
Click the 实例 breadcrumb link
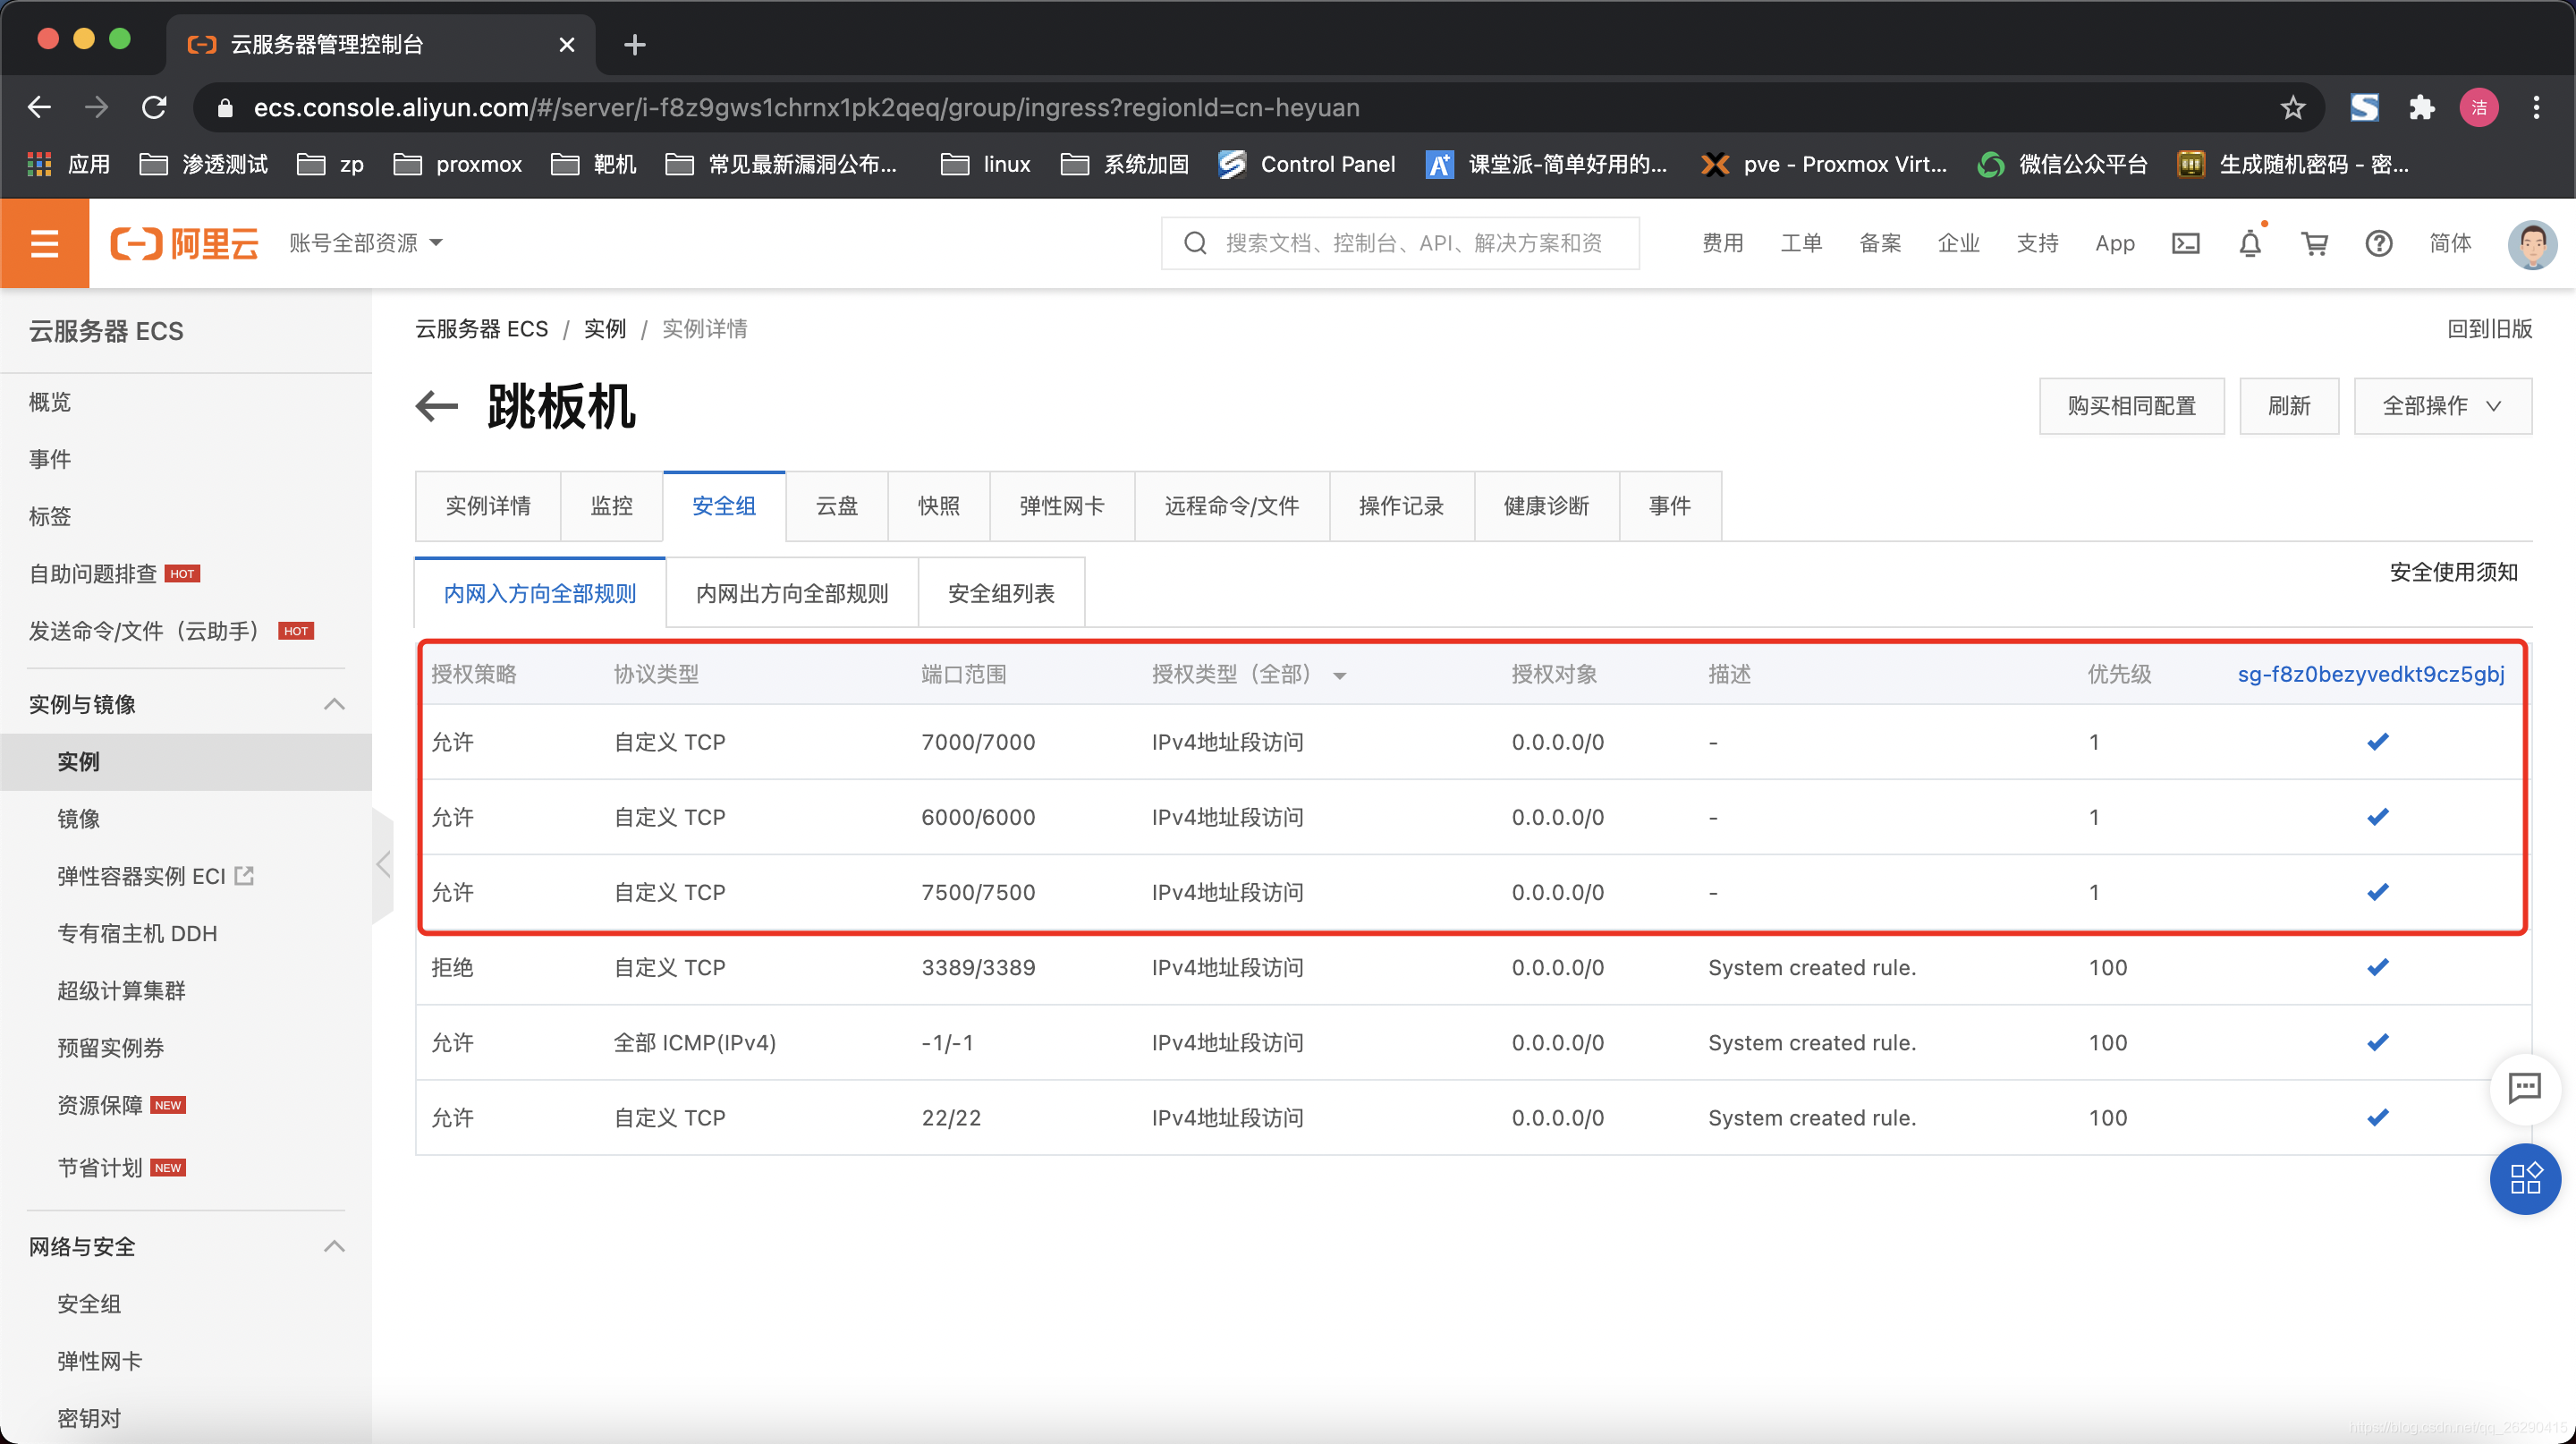pos(605,329)
